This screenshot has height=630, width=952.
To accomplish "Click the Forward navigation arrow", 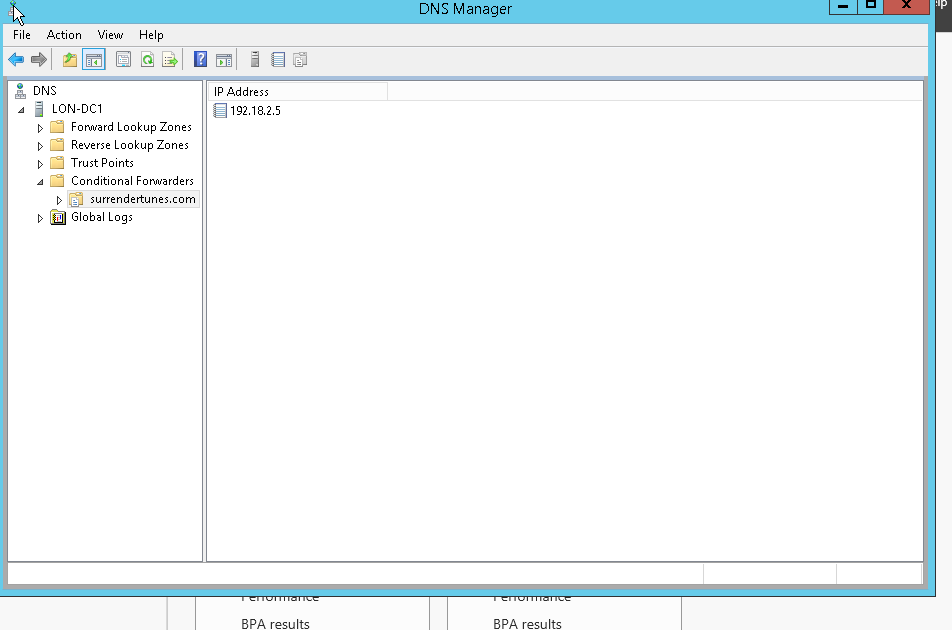I will pos(39,59).
